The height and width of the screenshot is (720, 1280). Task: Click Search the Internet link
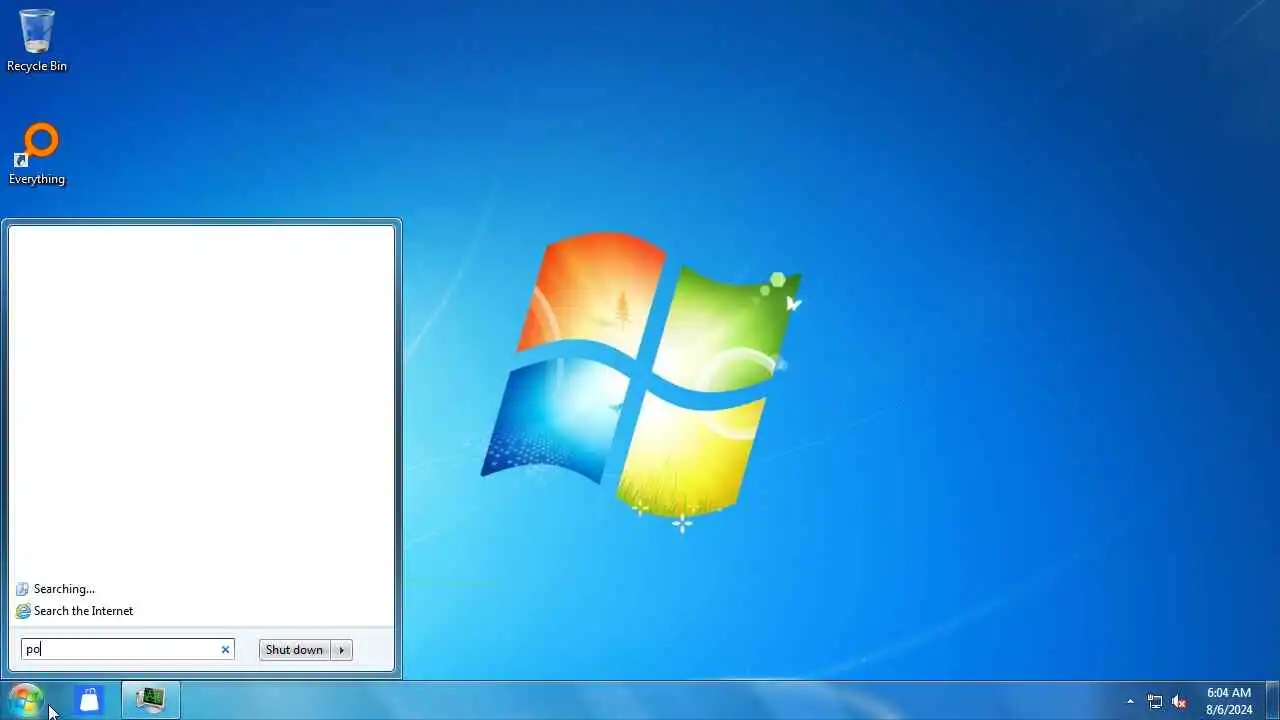coord(83,611)
